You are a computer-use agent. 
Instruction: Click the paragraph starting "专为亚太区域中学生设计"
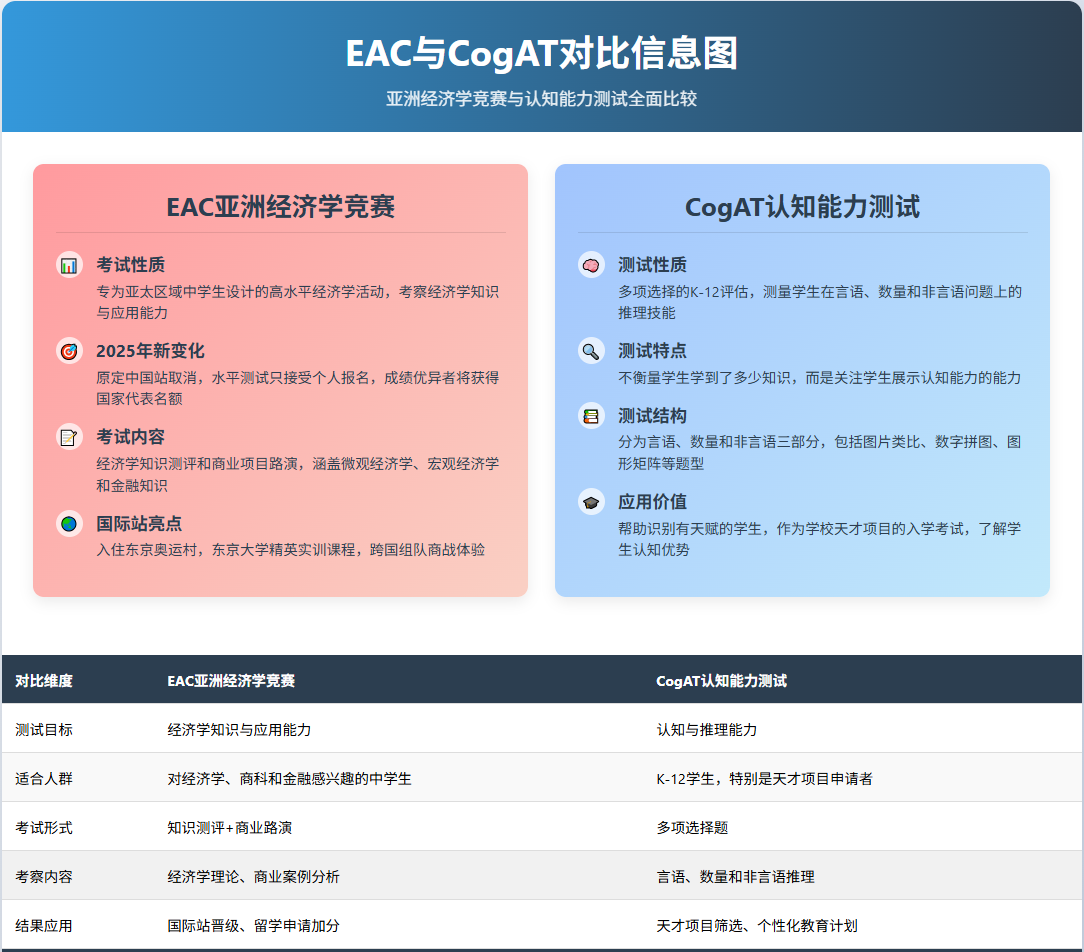click(297, 302)
